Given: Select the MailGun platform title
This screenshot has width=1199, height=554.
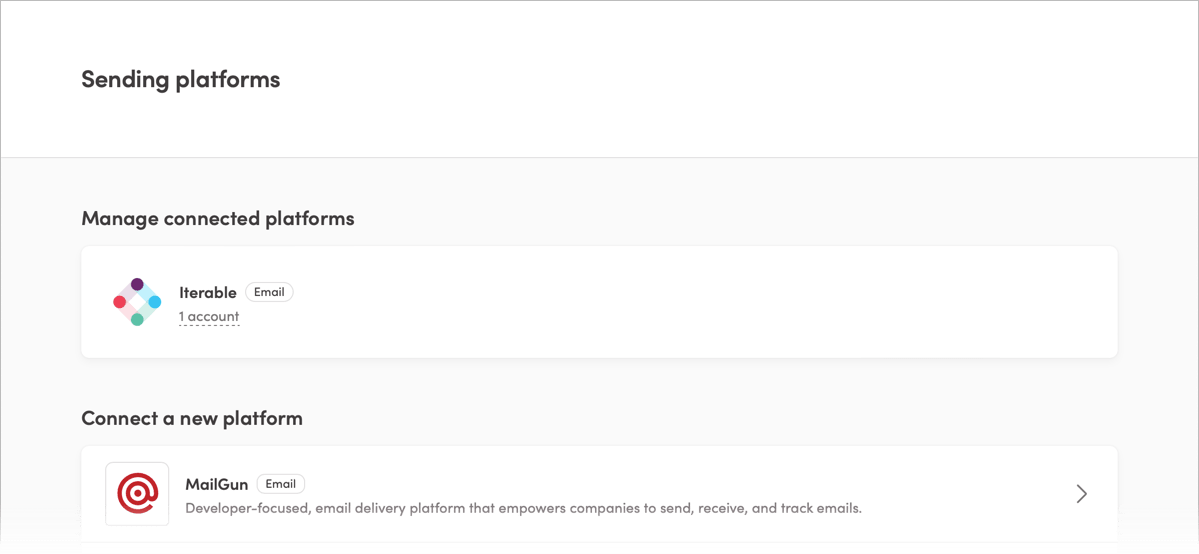Looking at the screenshot, I should coord(216,484).
